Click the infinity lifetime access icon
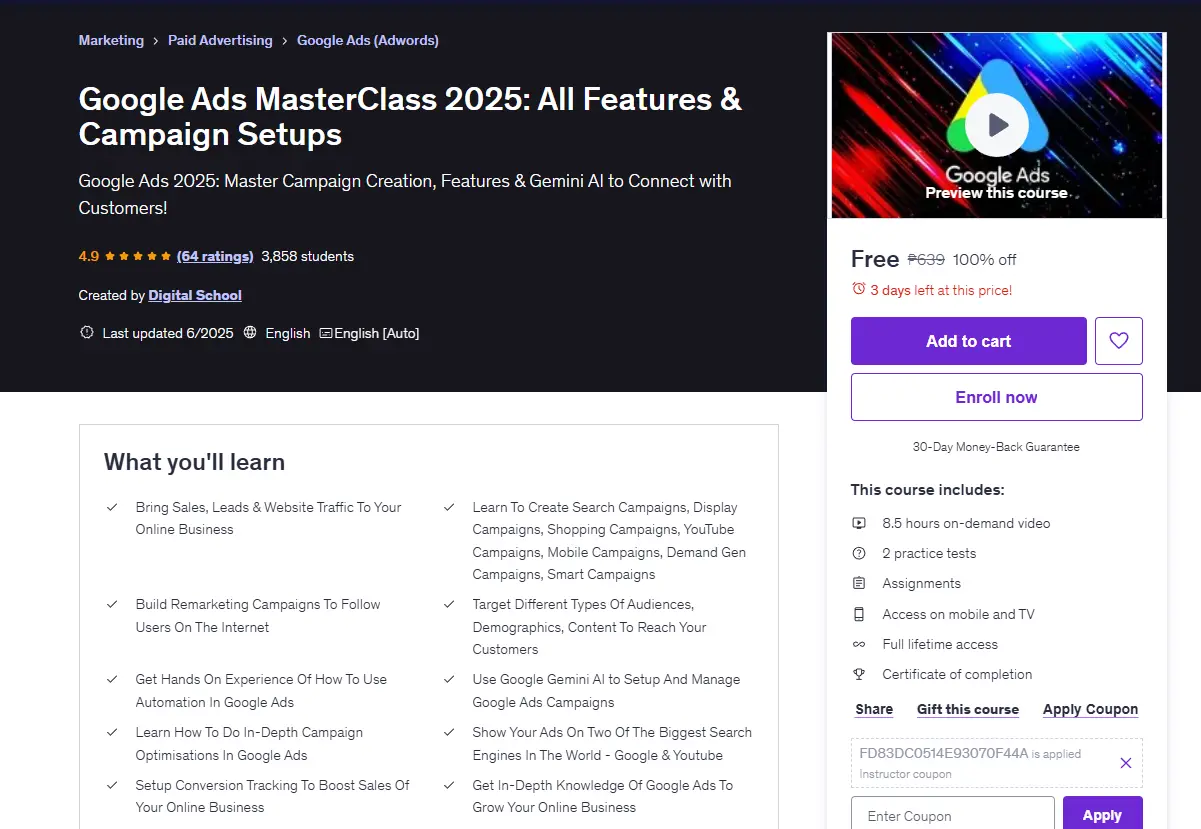This screenshot has height=829, width=1201. click(859, 644)
